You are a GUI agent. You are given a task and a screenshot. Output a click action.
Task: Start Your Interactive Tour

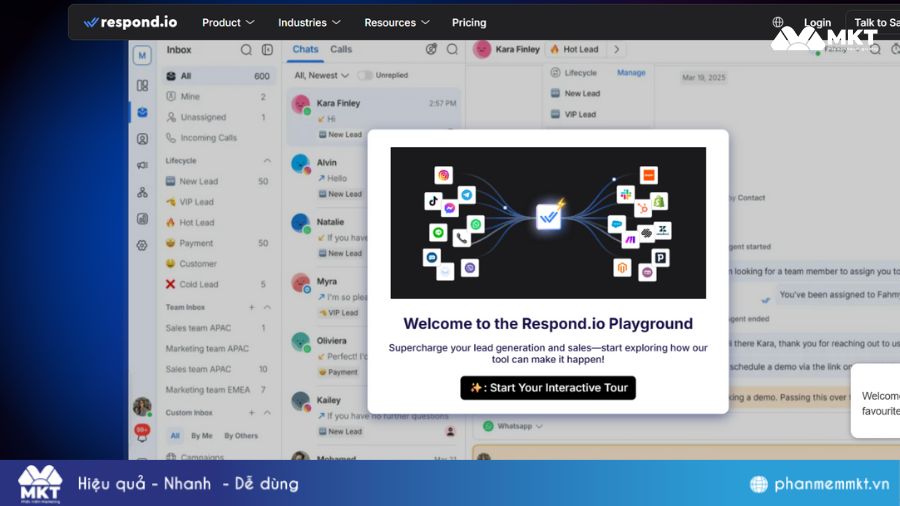click(x=548, y=388)
